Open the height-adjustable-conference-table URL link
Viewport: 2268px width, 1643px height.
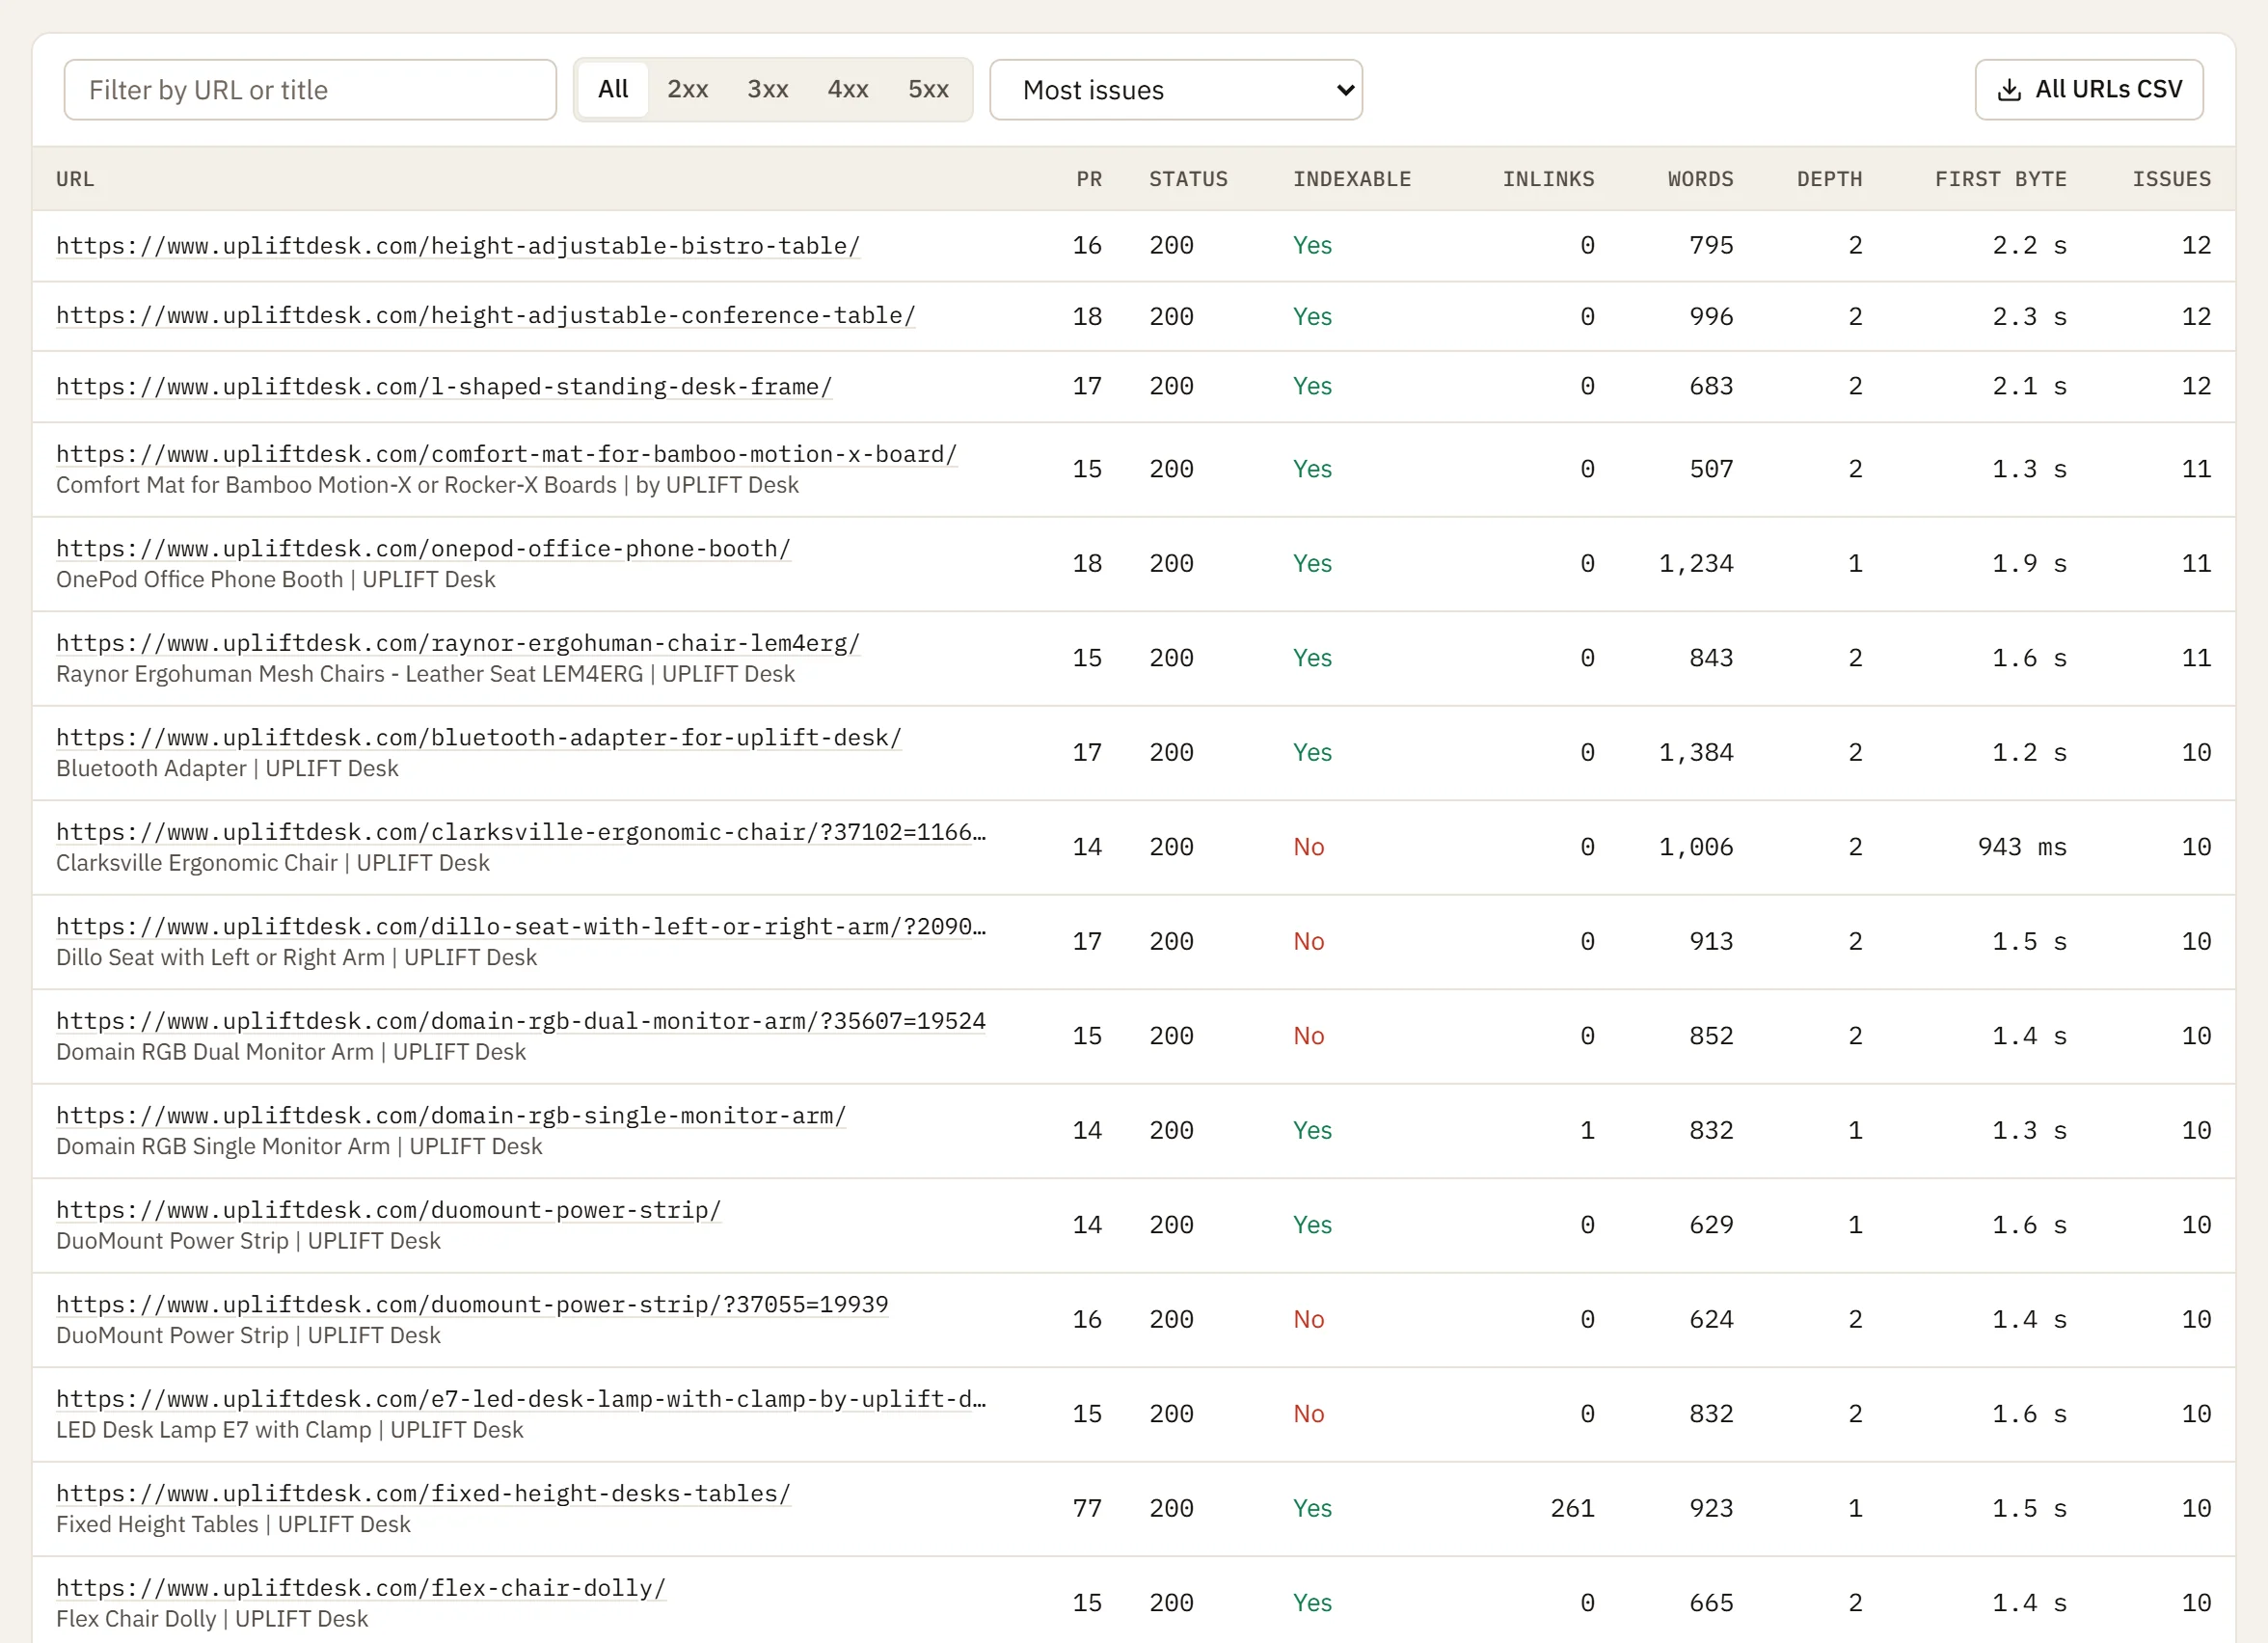[x=486, y=316]
